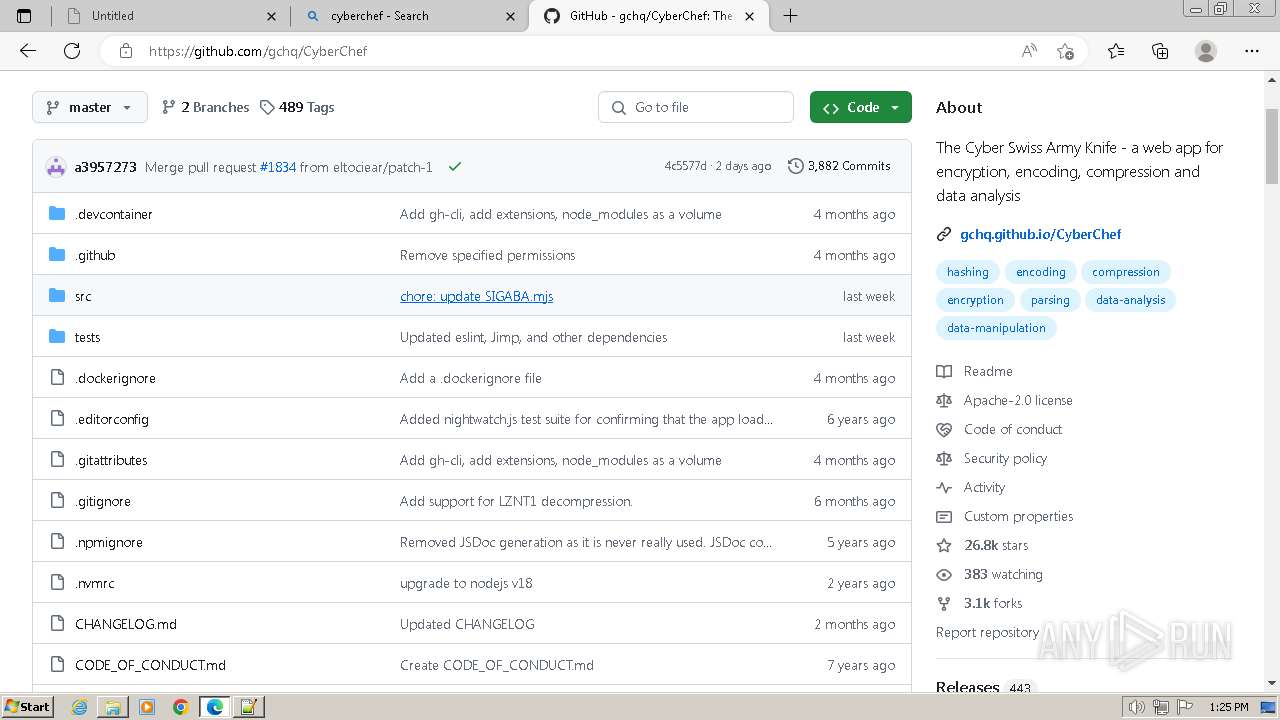Launch Chrome from the taskbar
Viewport: 1280px width, 720px height.
click(x=180, y=707)
